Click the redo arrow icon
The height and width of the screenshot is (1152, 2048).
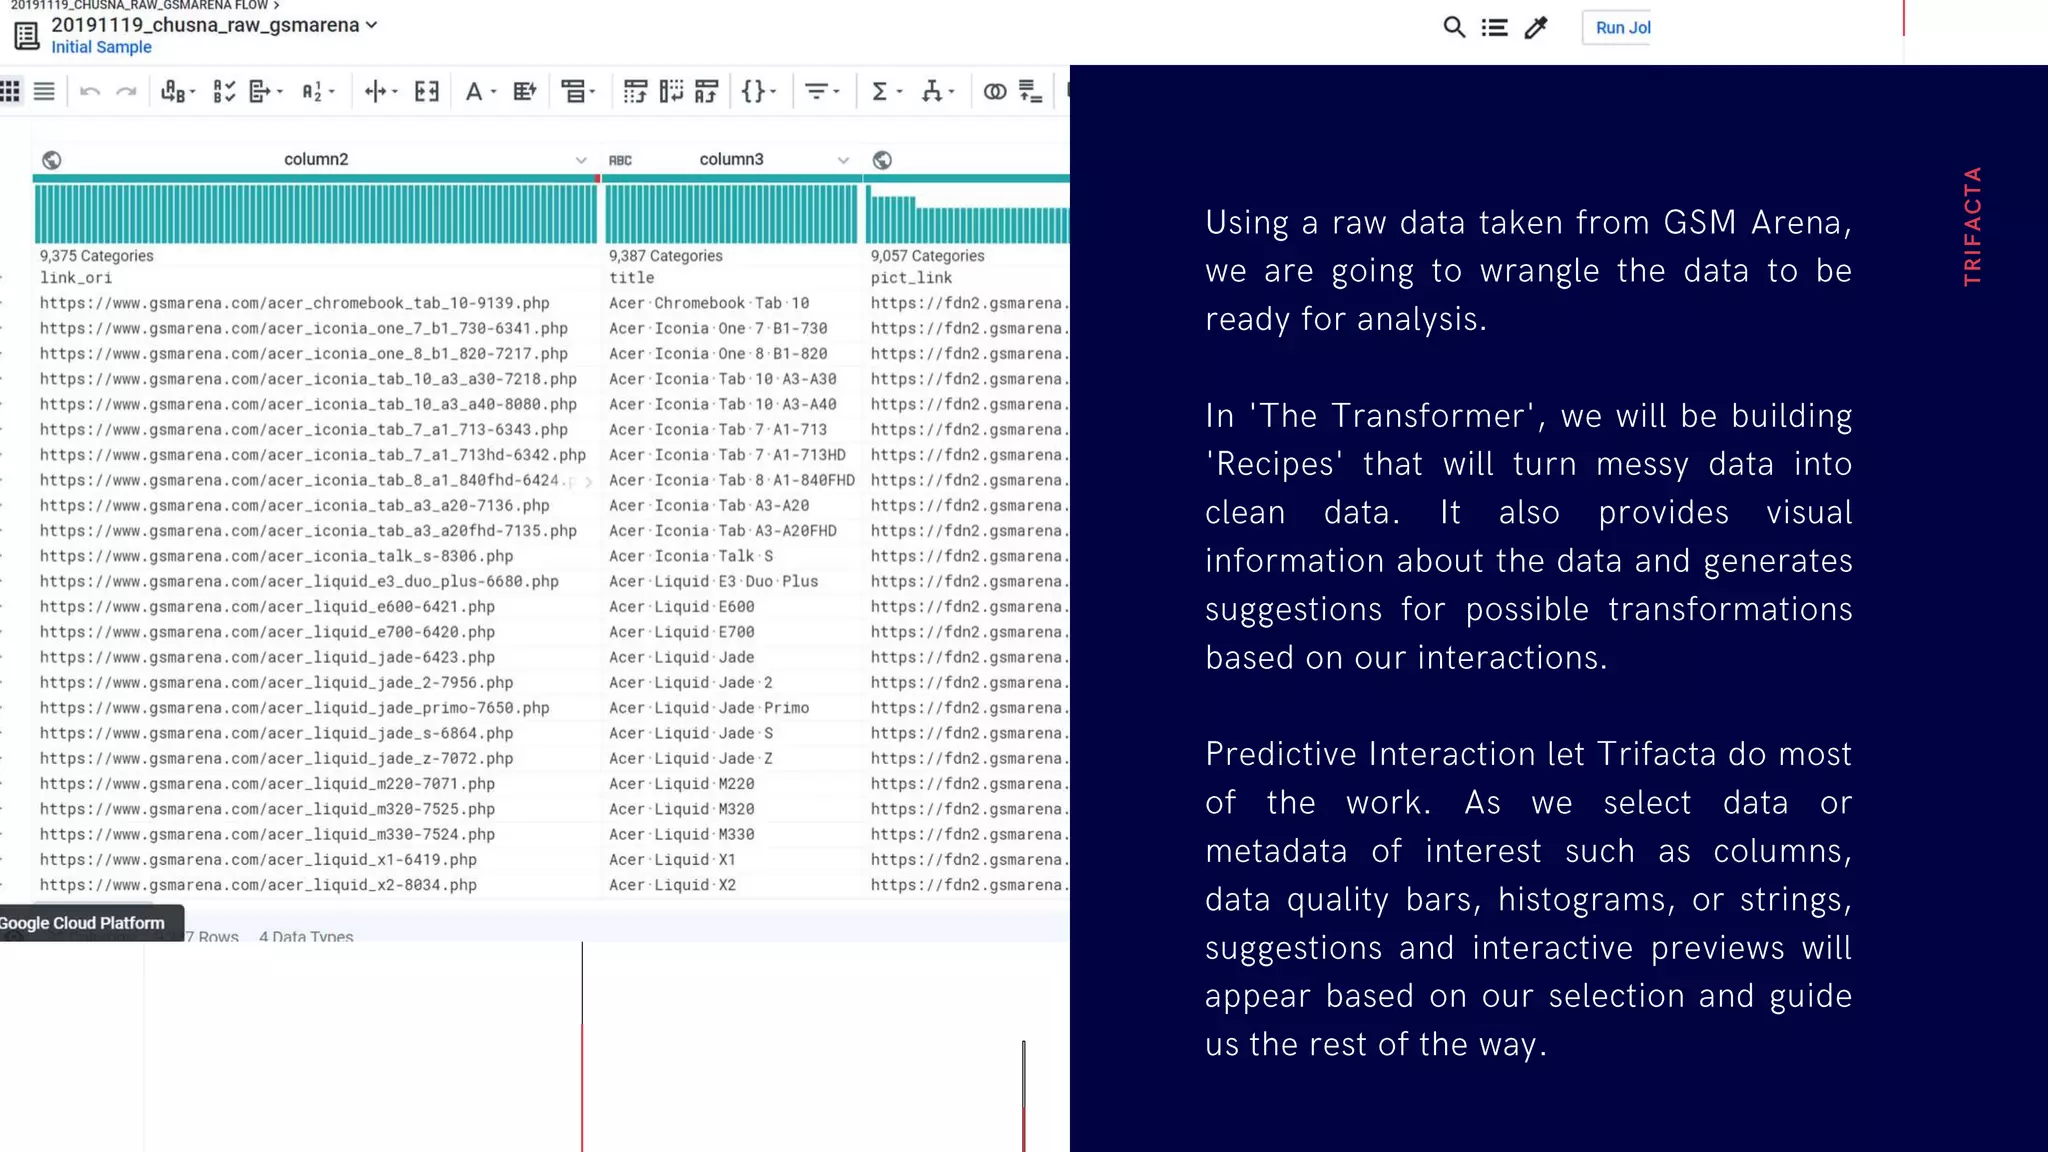click(126, 92)
